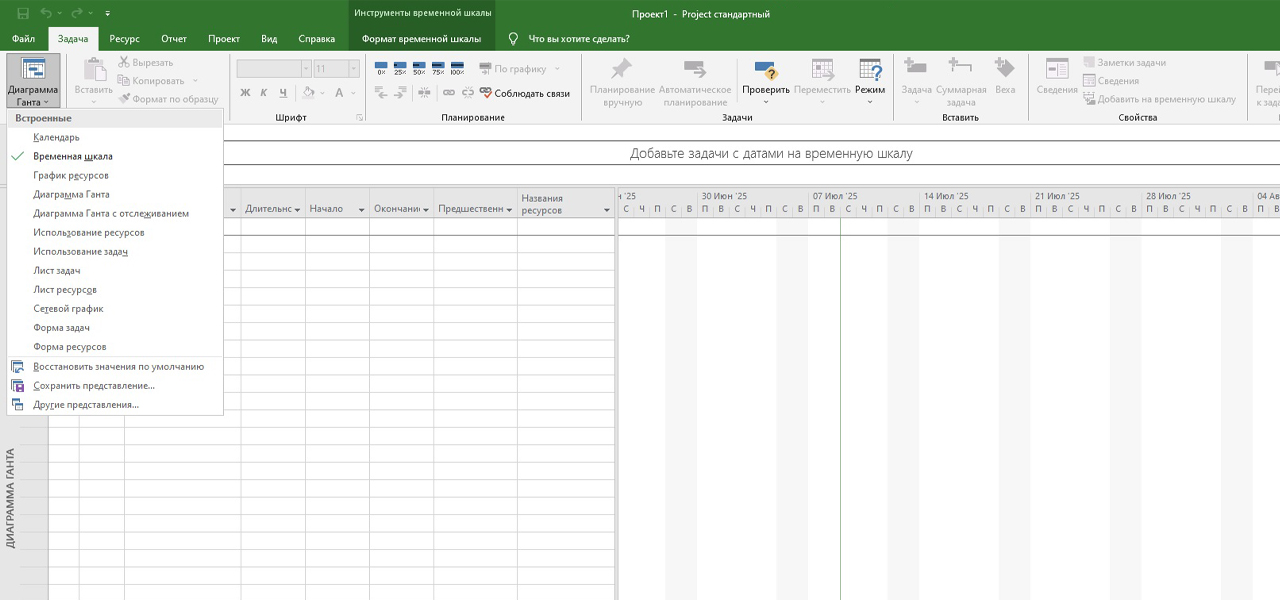Toggle Соблюдать связи option
The width and height of the screenshot is (1280, 600).
pyautogui.click(x=524, y=93)
